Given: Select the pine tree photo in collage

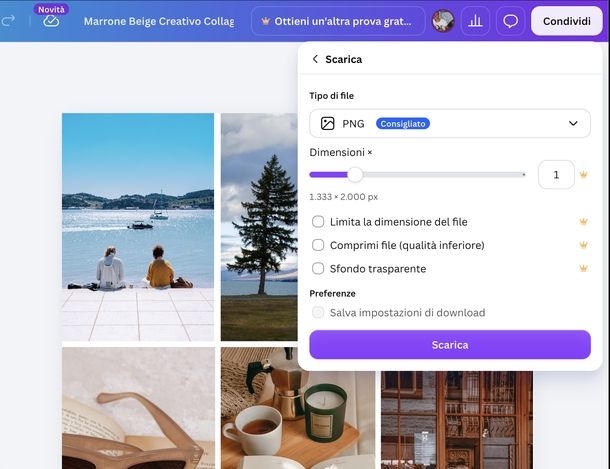Looking at the screenshot, I should 259,227.
